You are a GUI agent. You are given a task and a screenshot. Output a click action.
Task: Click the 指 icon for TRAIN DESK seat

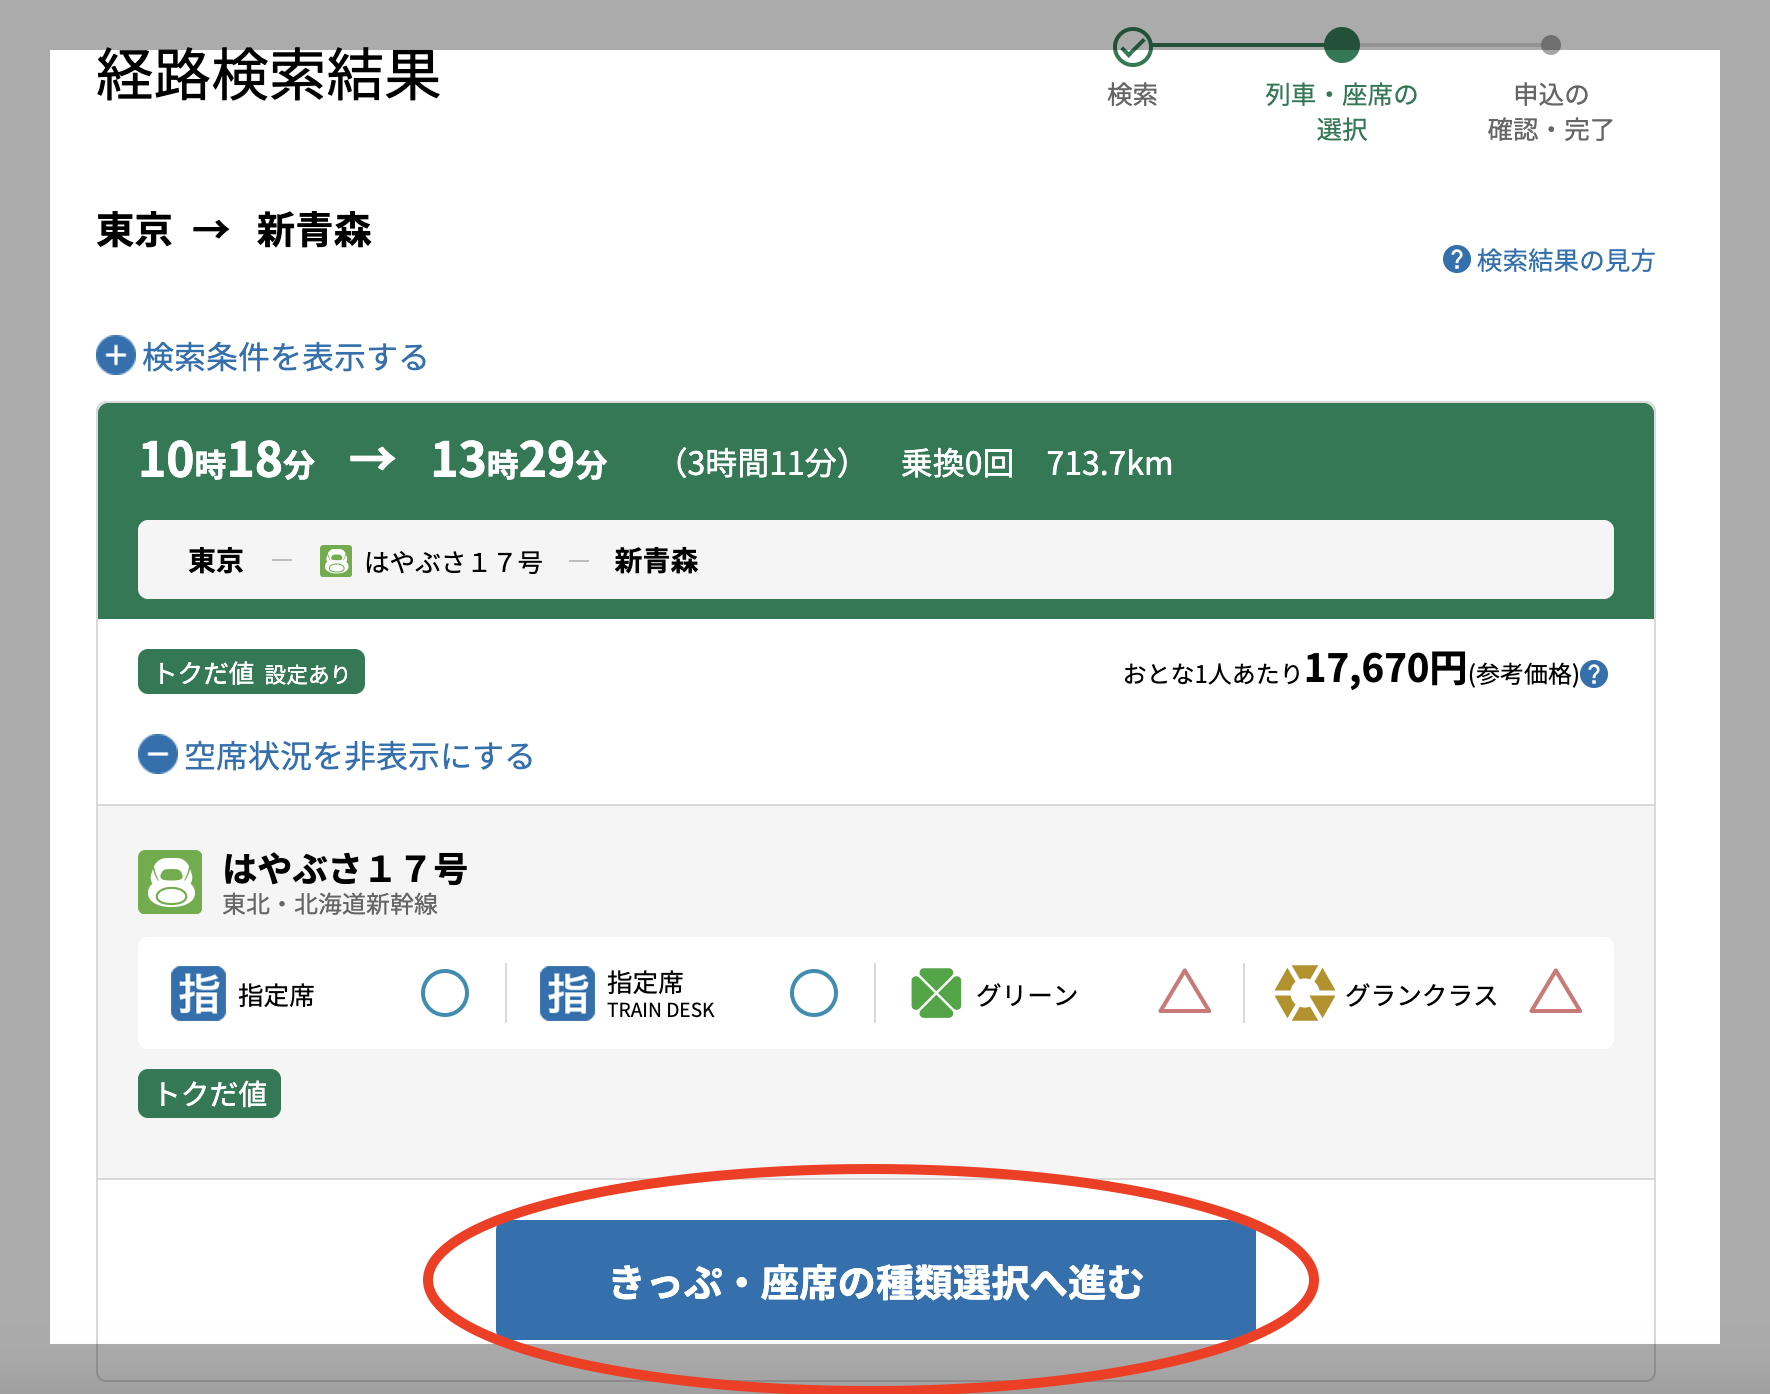567,993
